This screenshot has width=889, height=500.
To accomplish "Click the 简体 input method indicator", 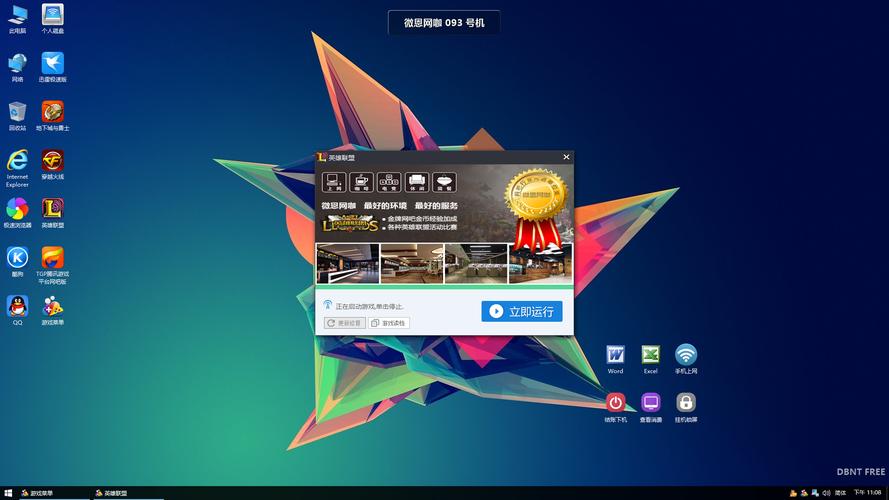I will click(x=841, y=493).
